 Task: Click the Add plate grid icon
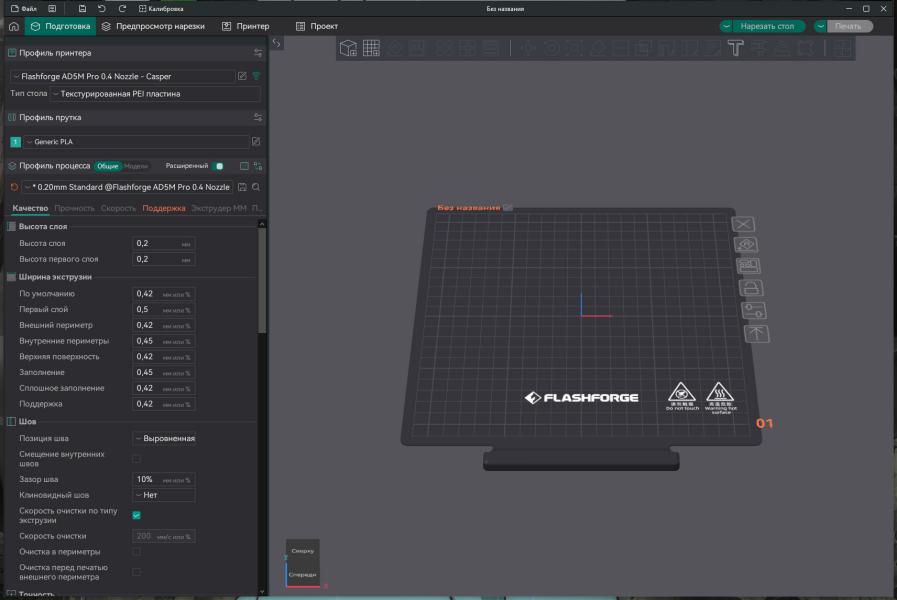371,48
